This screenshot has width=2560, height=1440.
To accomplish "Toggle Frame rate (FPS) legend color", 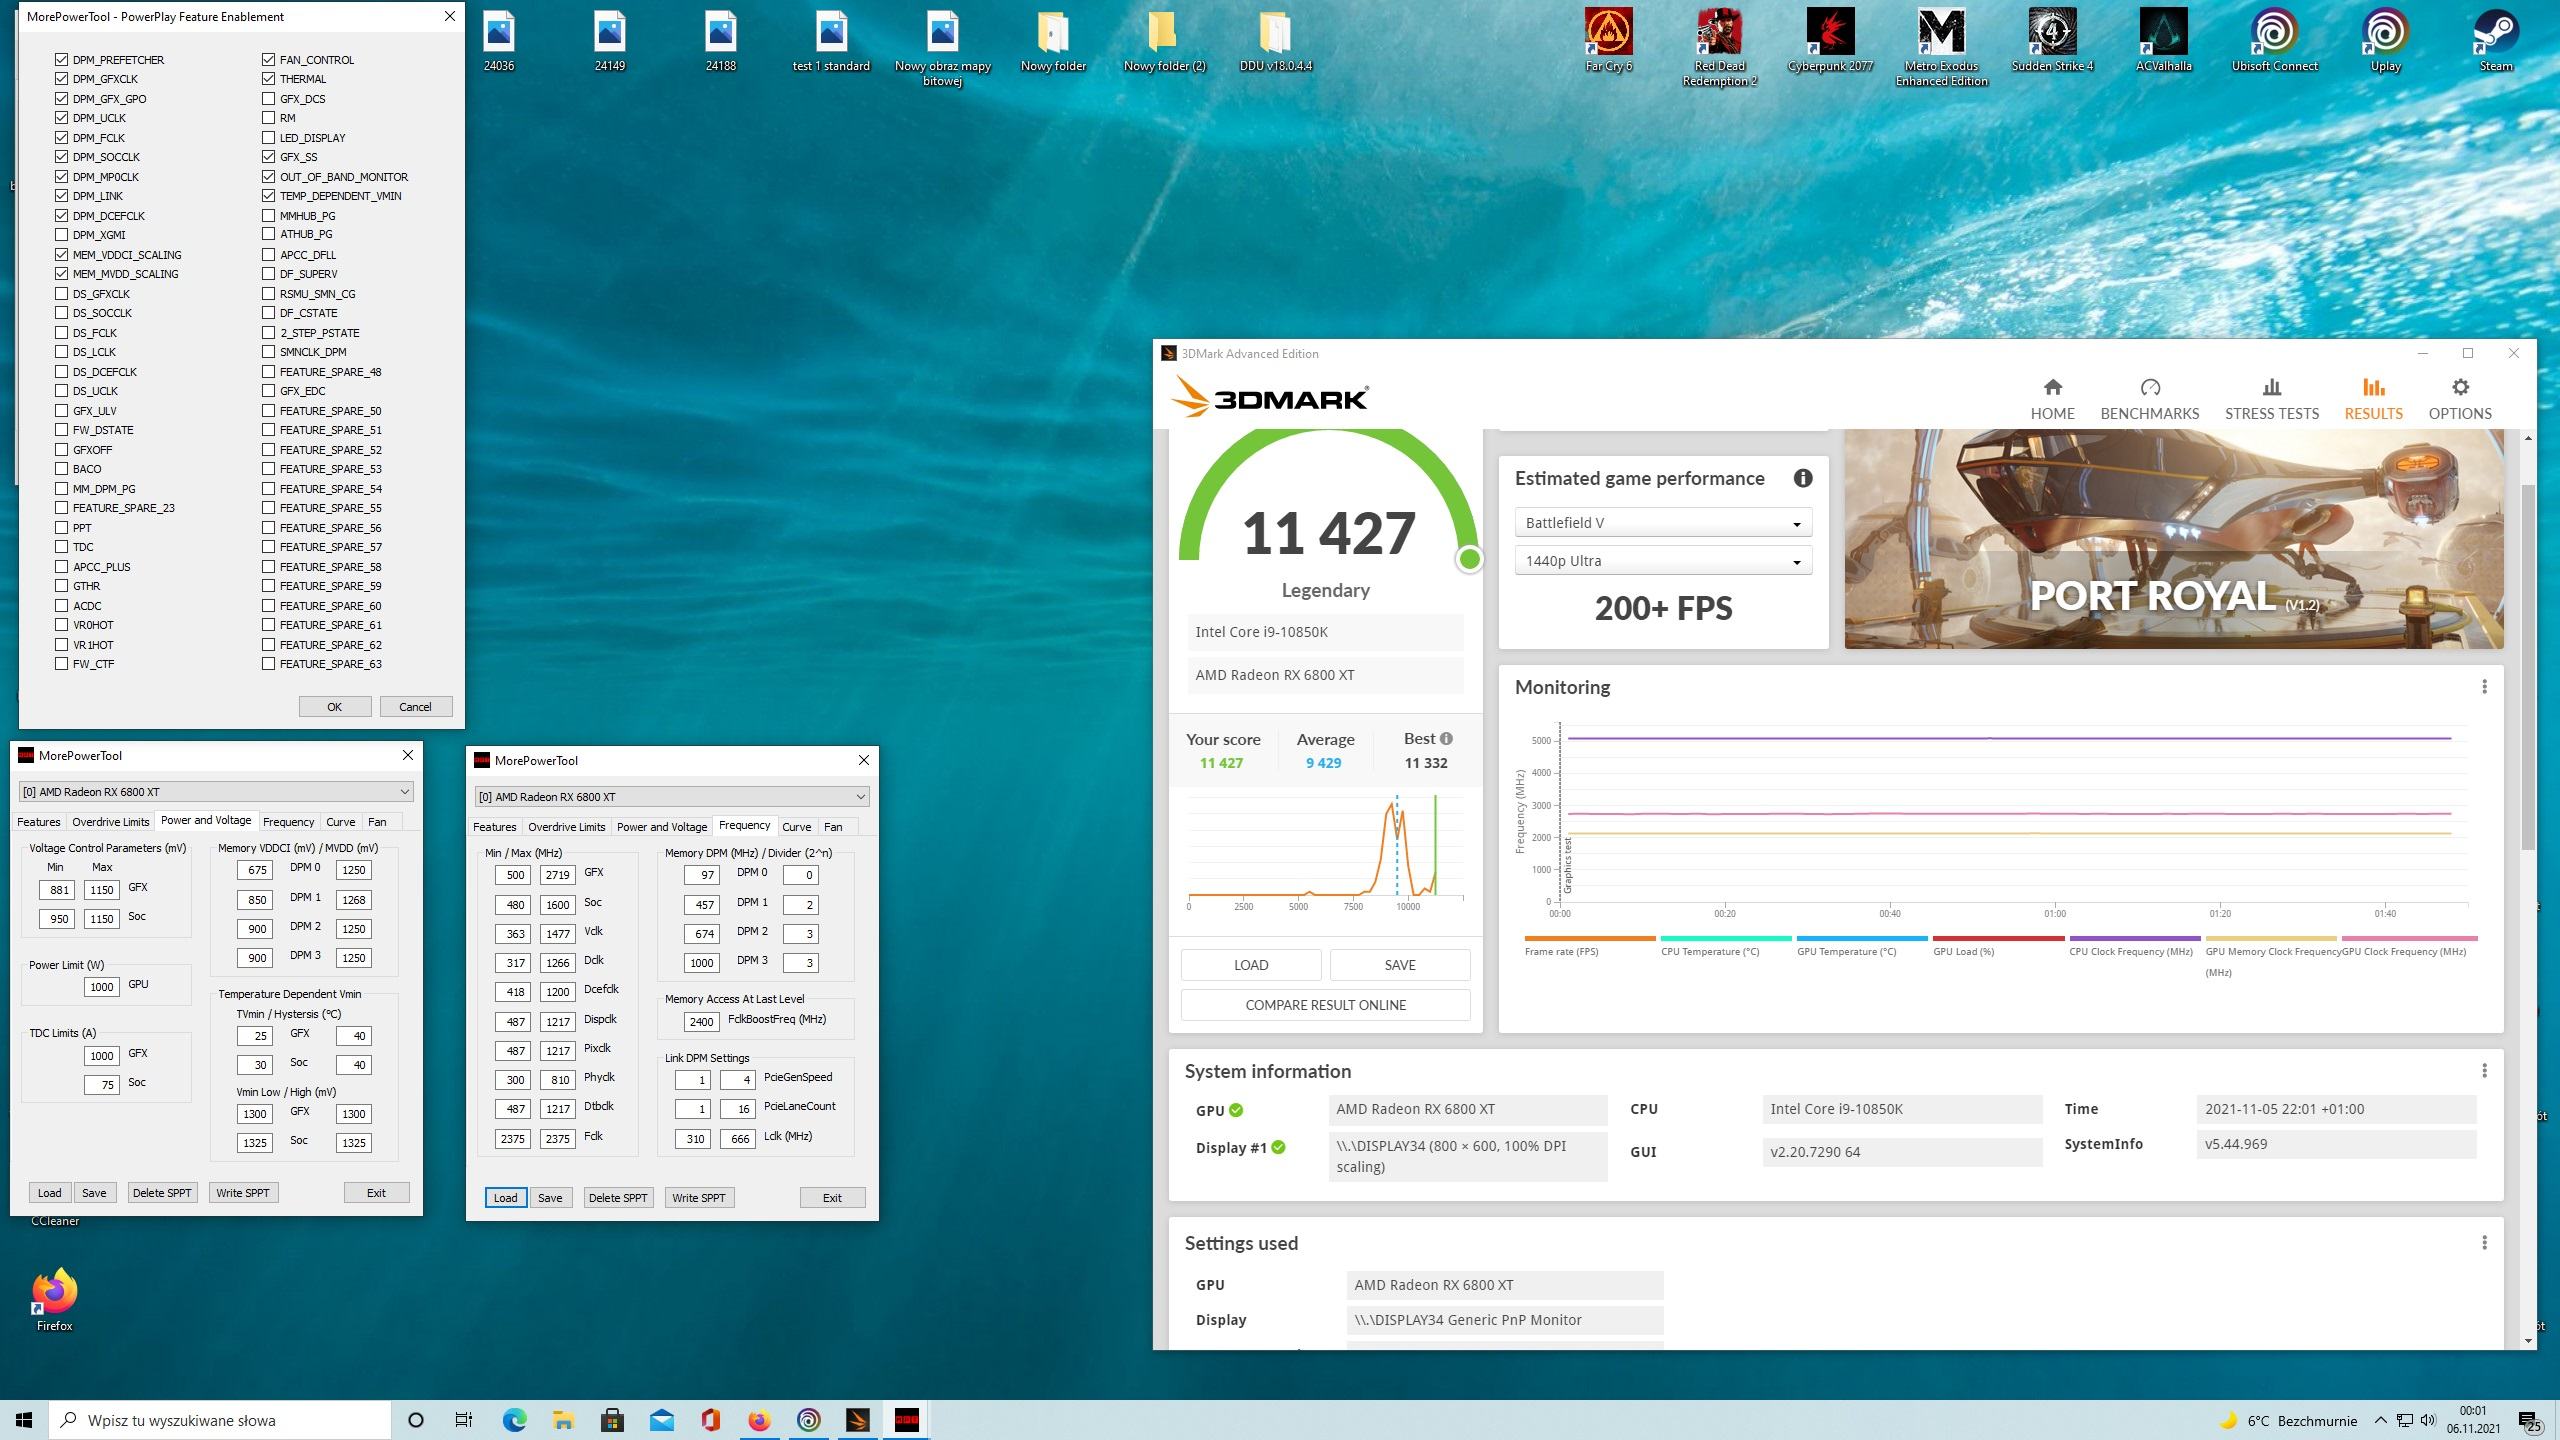I will [1590, 939].
